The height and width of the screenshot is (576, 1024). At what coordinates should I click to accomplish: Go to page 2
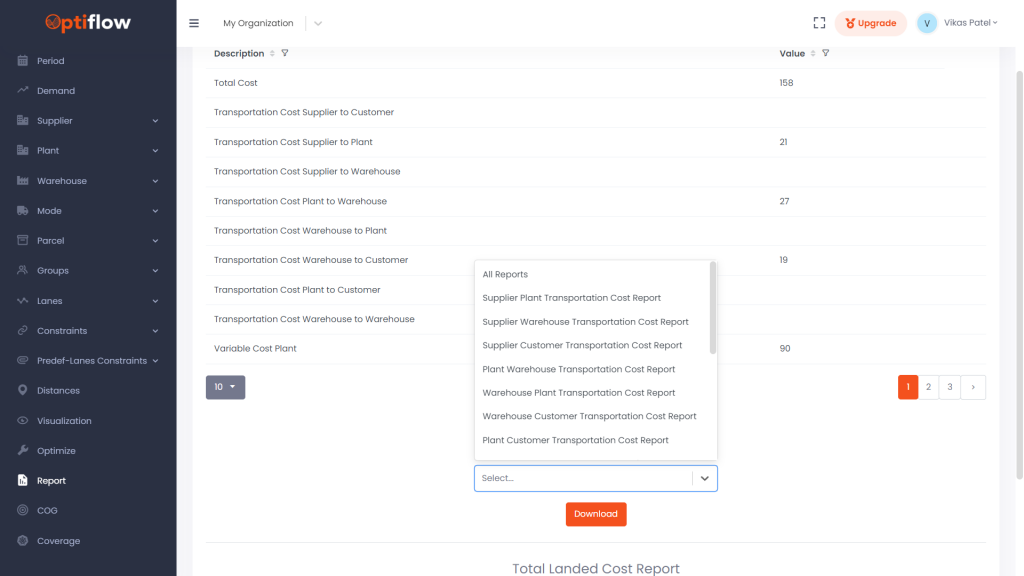pos(928,387)
